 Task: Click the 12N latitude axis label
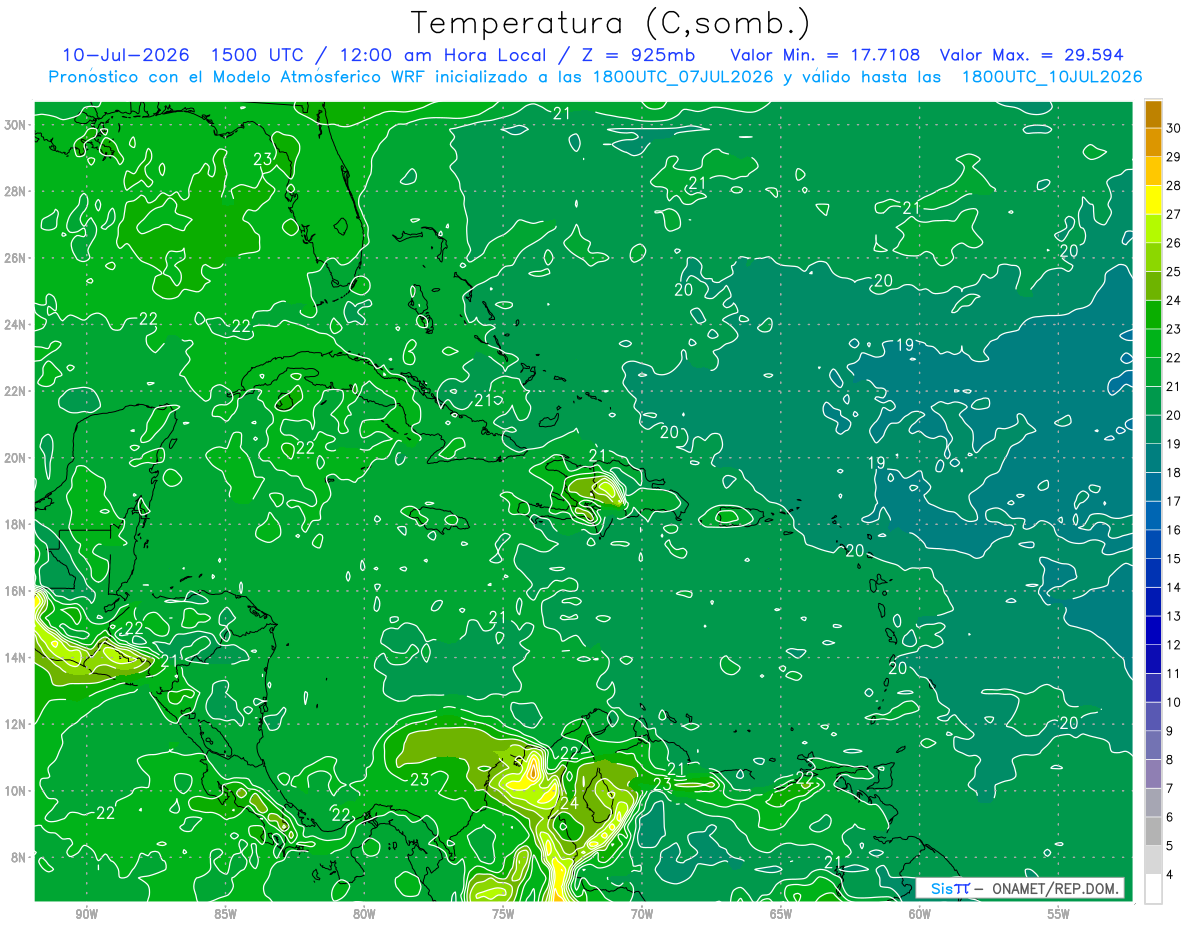(x=15, y=724)
